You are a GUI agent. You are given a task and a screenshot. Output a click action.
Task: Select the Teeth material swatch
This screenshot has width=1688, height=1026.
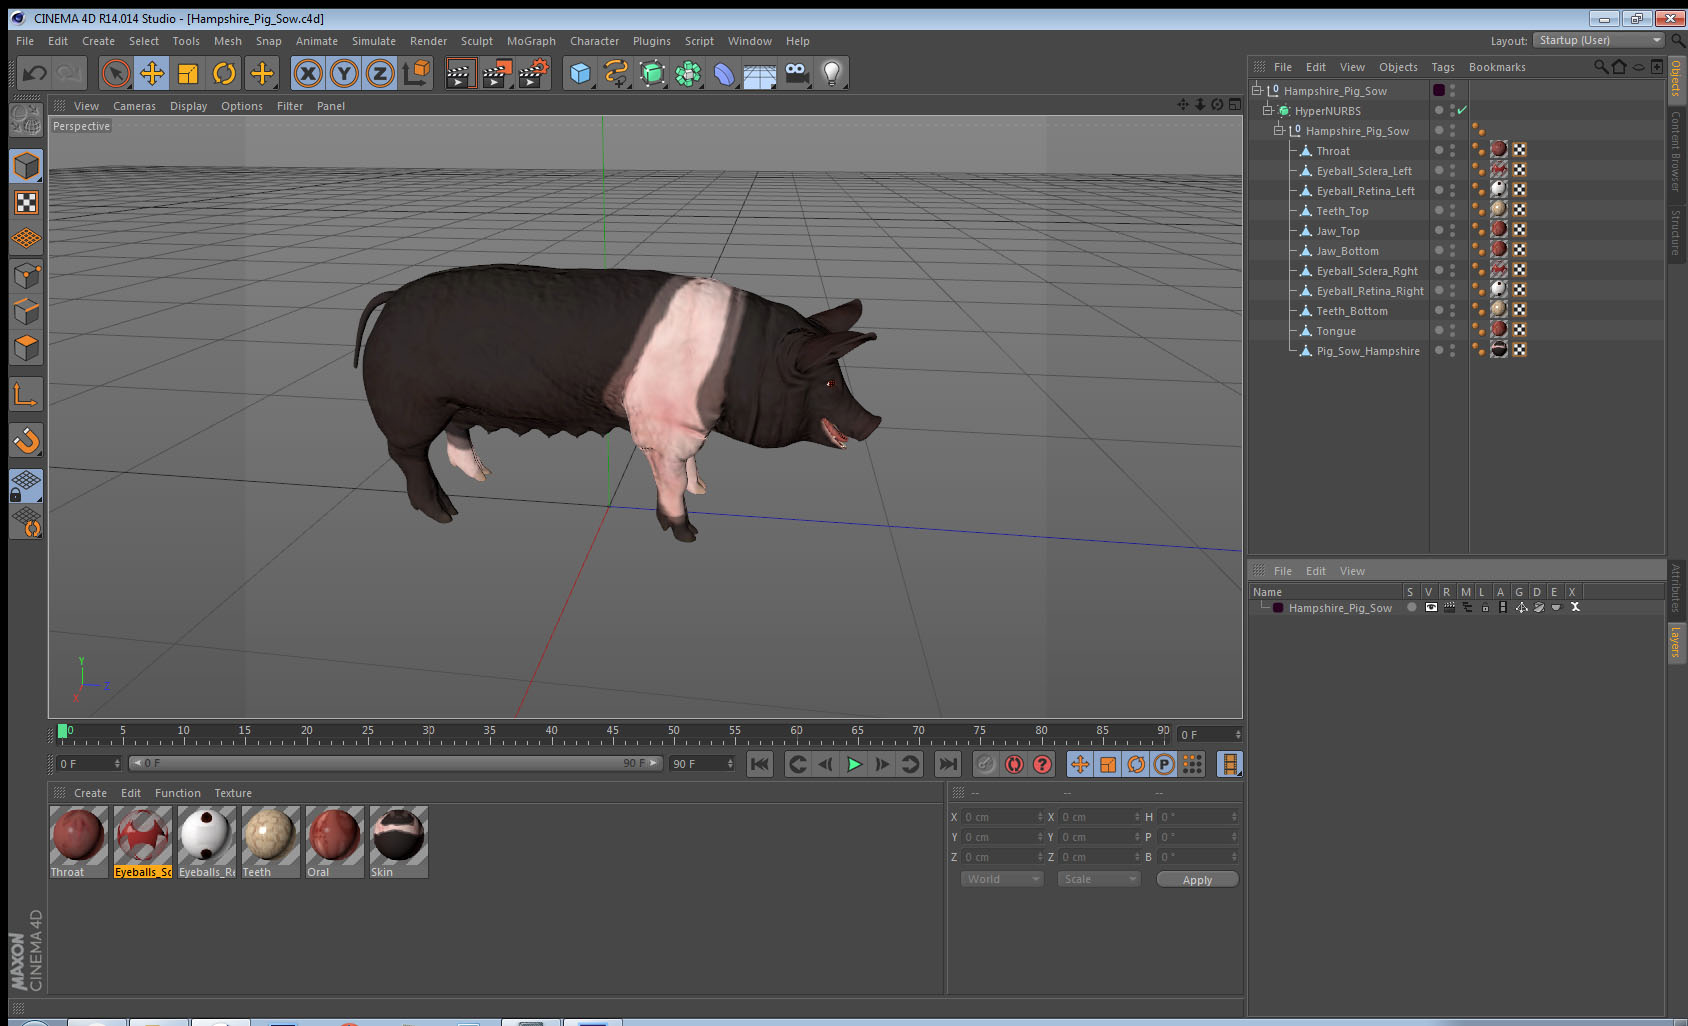(x=270, y=842)
